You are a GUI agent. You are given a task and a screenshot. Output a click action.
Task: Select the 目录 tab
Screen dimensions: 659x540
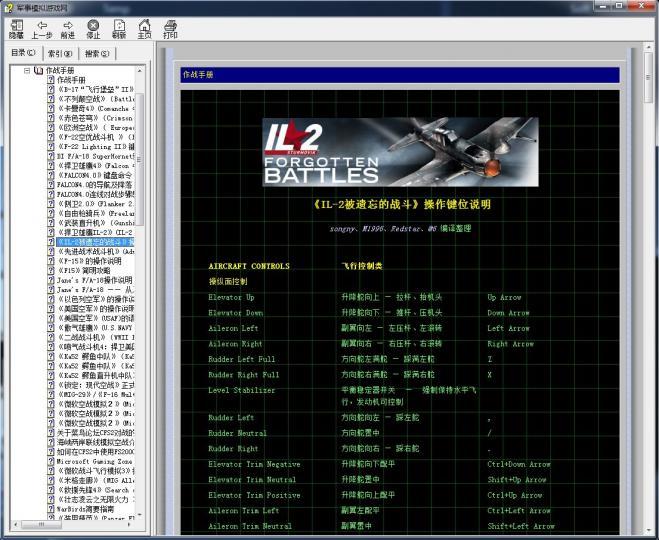22,53
